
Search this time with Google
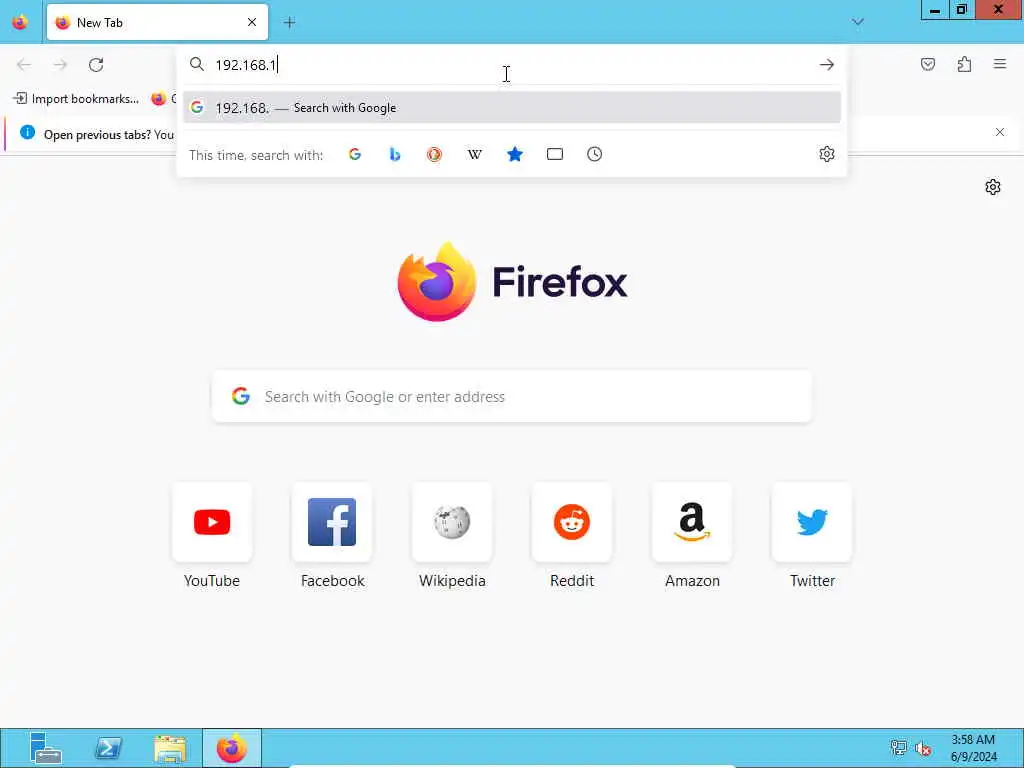pos(355,154)
